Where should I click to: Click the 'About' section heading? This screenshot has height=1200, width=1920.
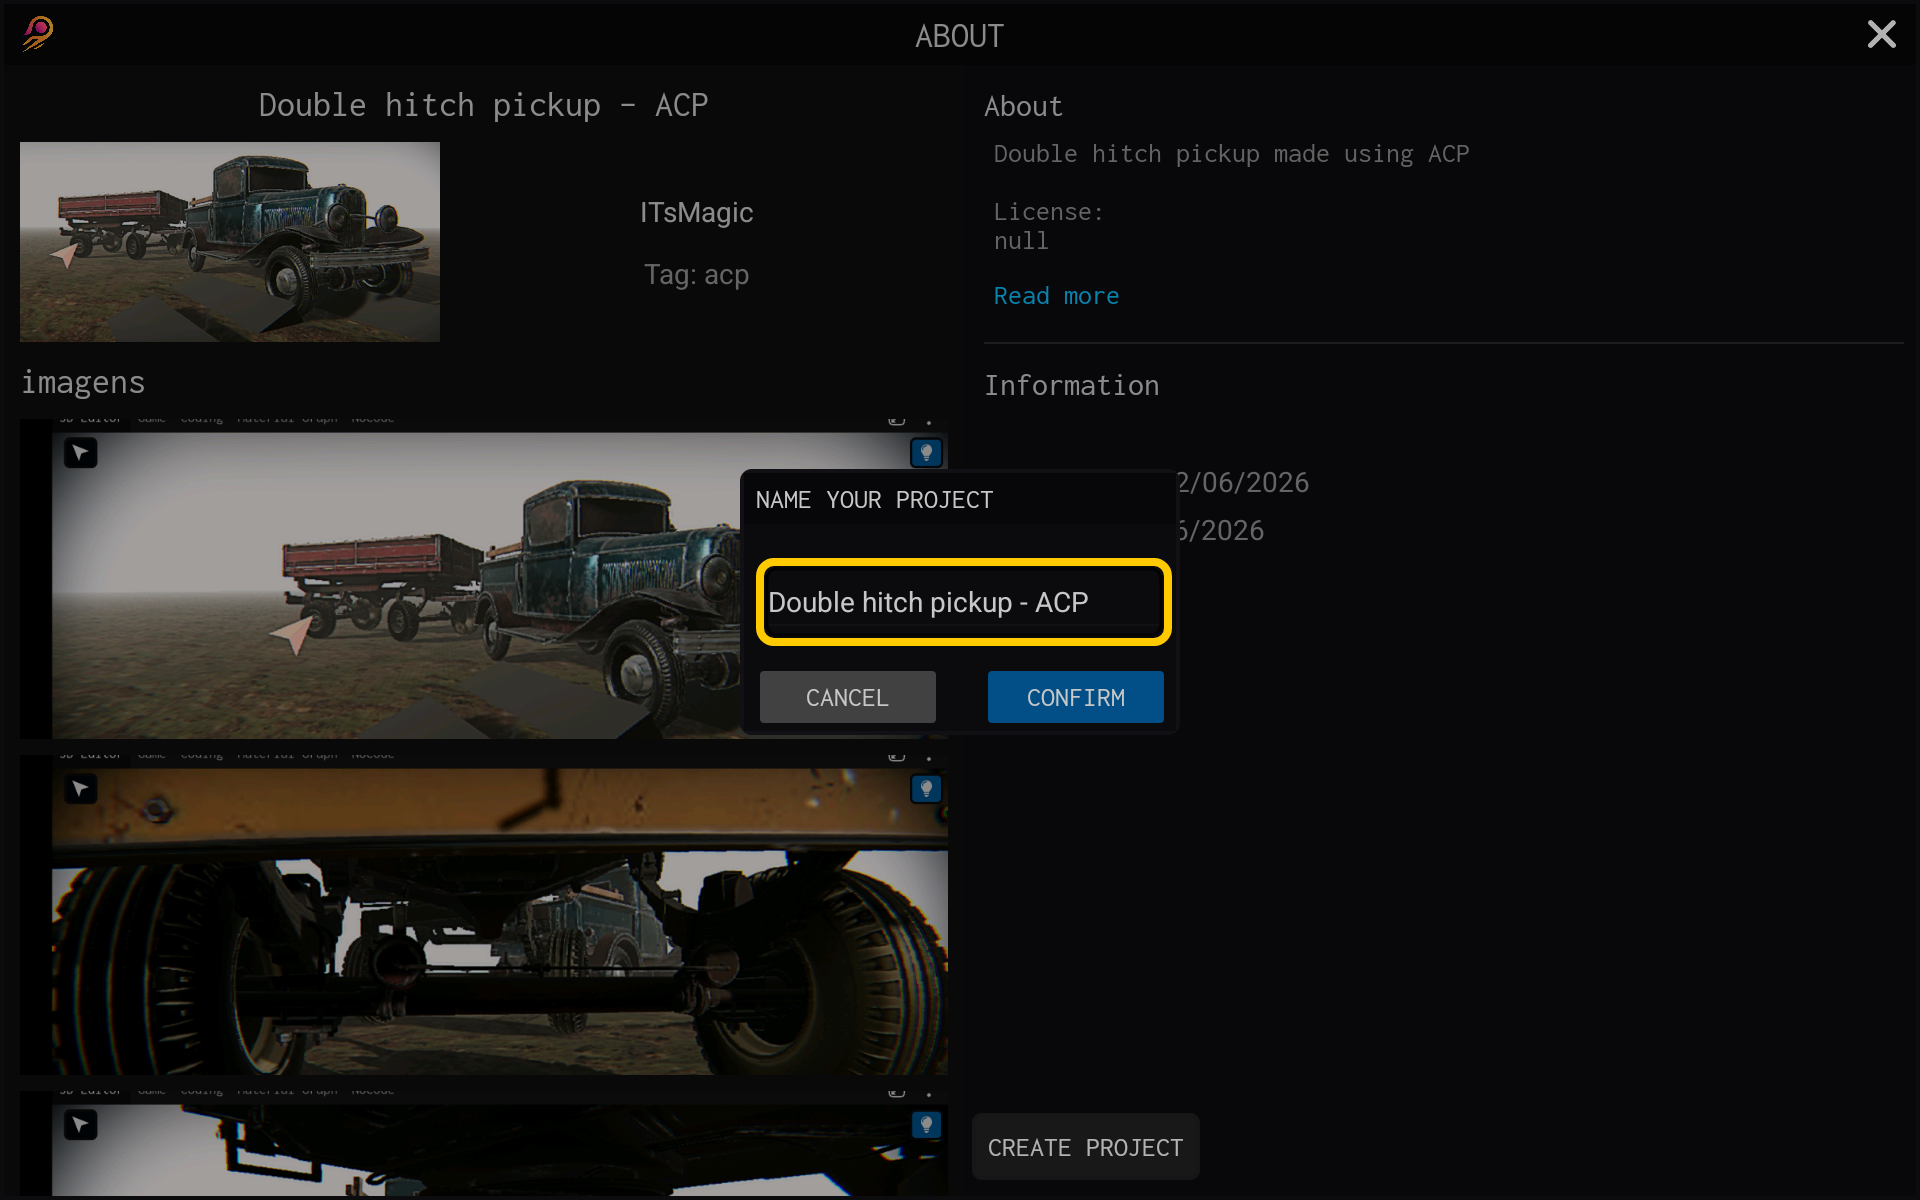pyautogui.click(x=1023, y=107)
